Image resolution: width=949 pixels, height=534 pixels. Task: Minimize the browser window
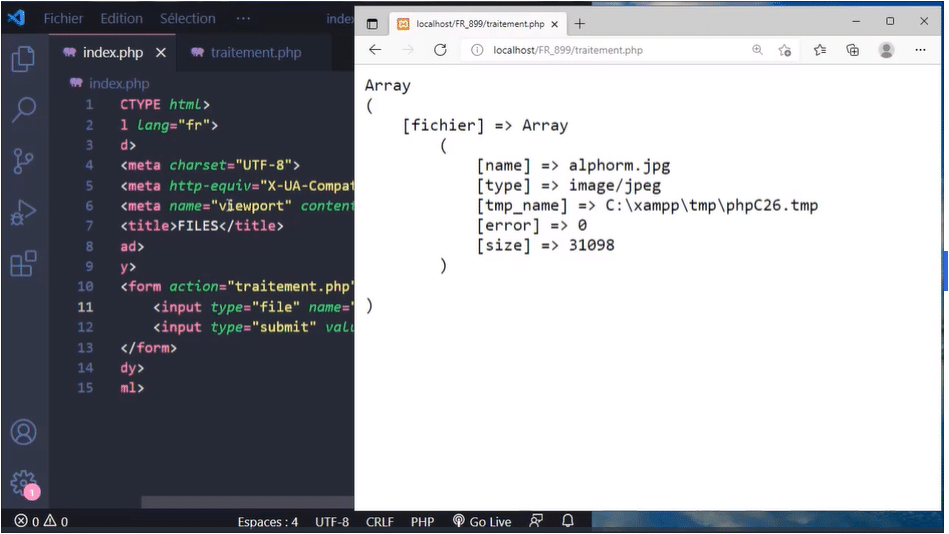pyautogui.click(x=856, y=21)
